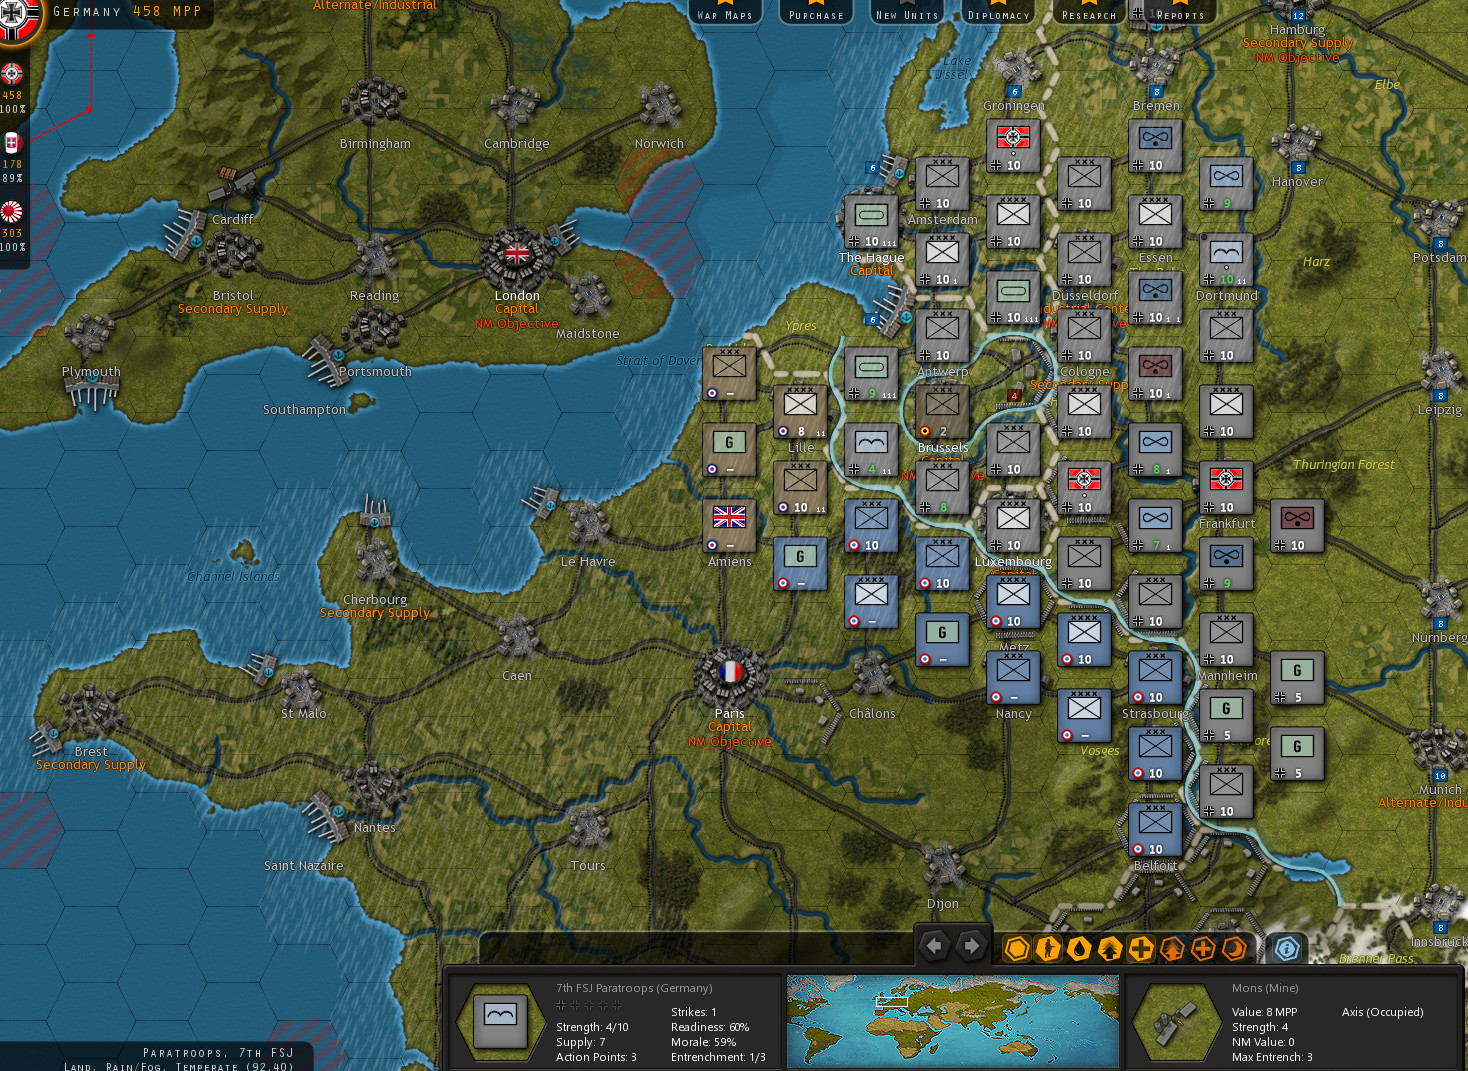Select the 7th FSJ Paratroops portrait
Image resolution: width=1468 pixels, height=1071 pixels.
tap(500, 1022)
